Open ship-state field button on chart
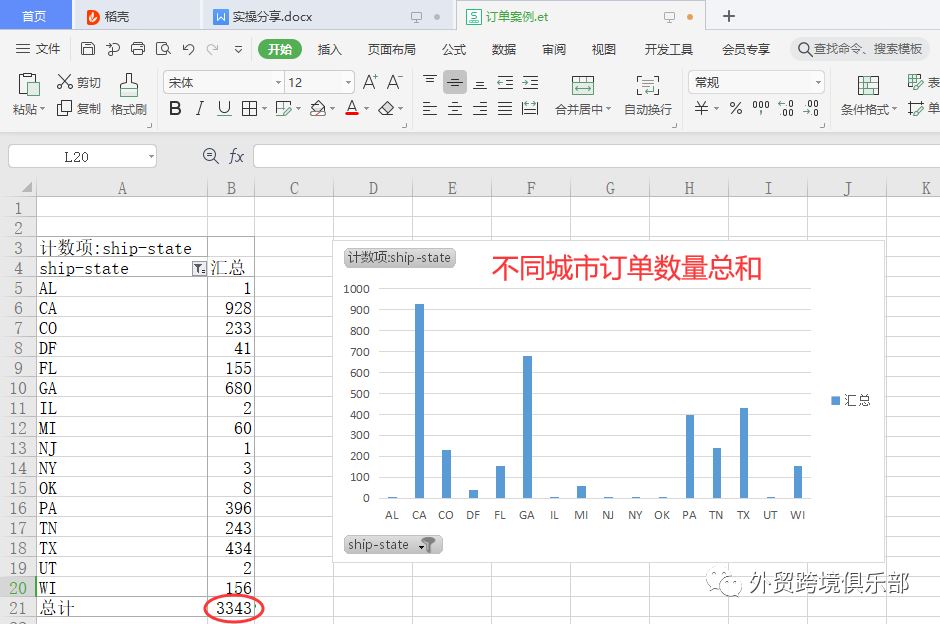 click(393, 544)
